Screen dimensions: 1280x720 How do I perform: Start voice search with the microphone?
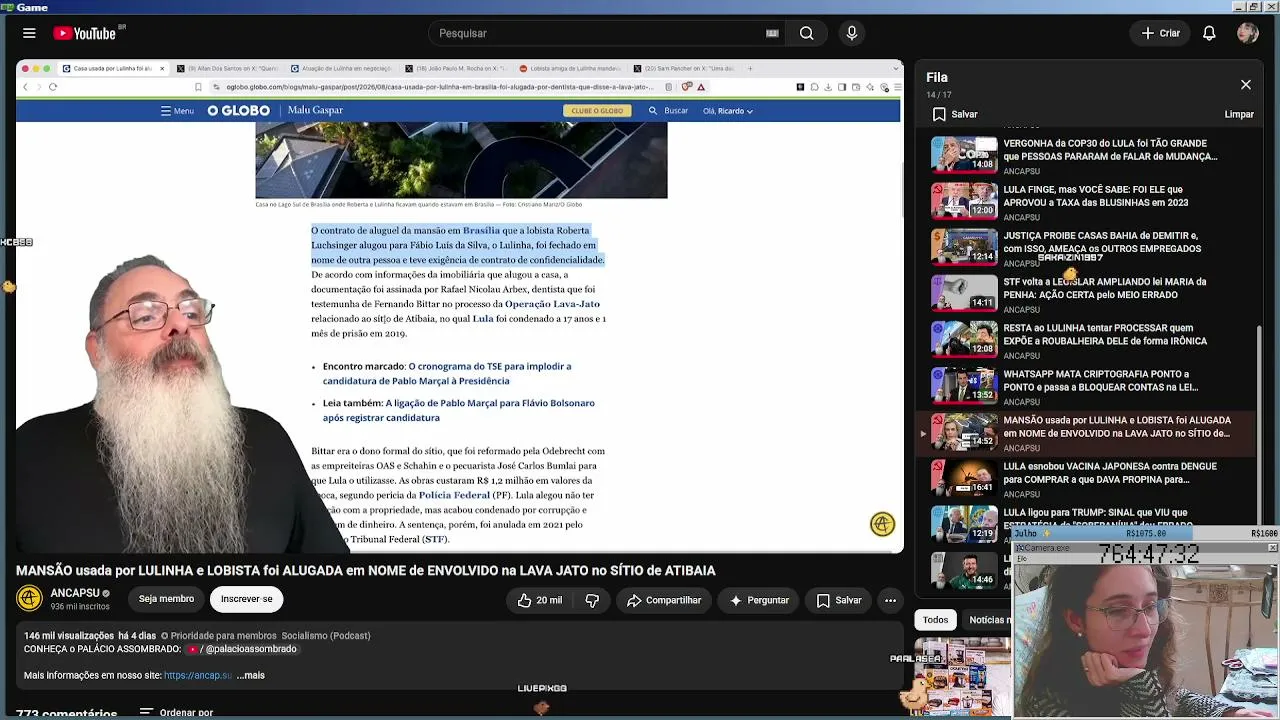852,33
